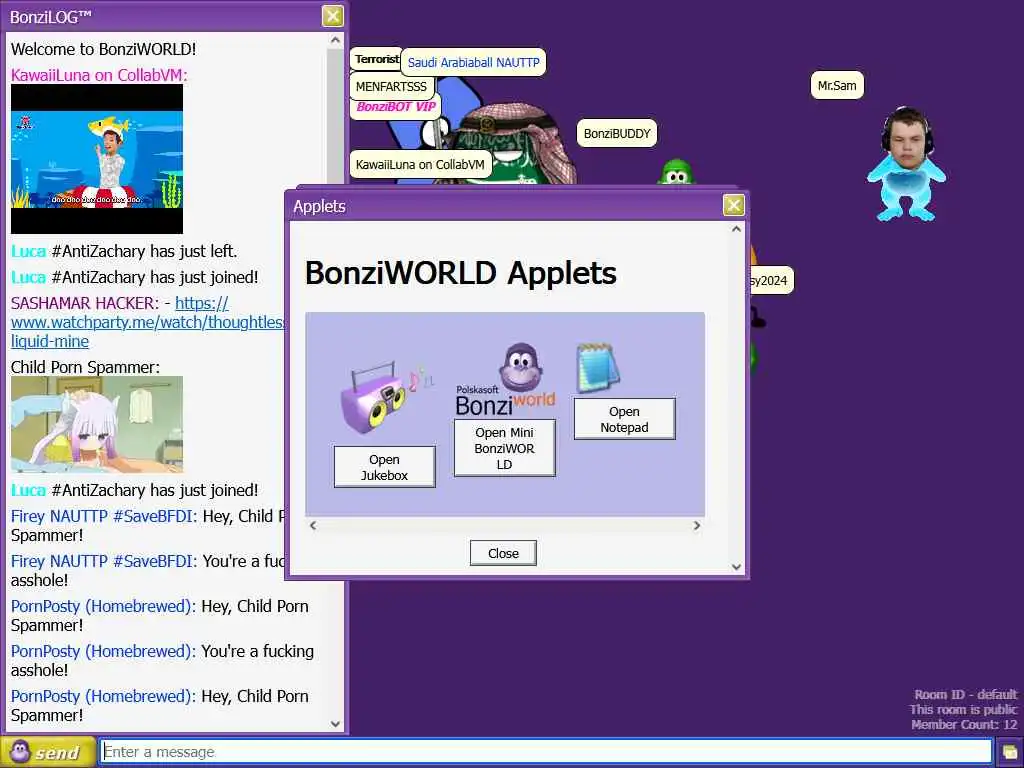Click the MENFARTSSS name tag
Viewport: 1024px width, 768px height.
click(391, 87)
